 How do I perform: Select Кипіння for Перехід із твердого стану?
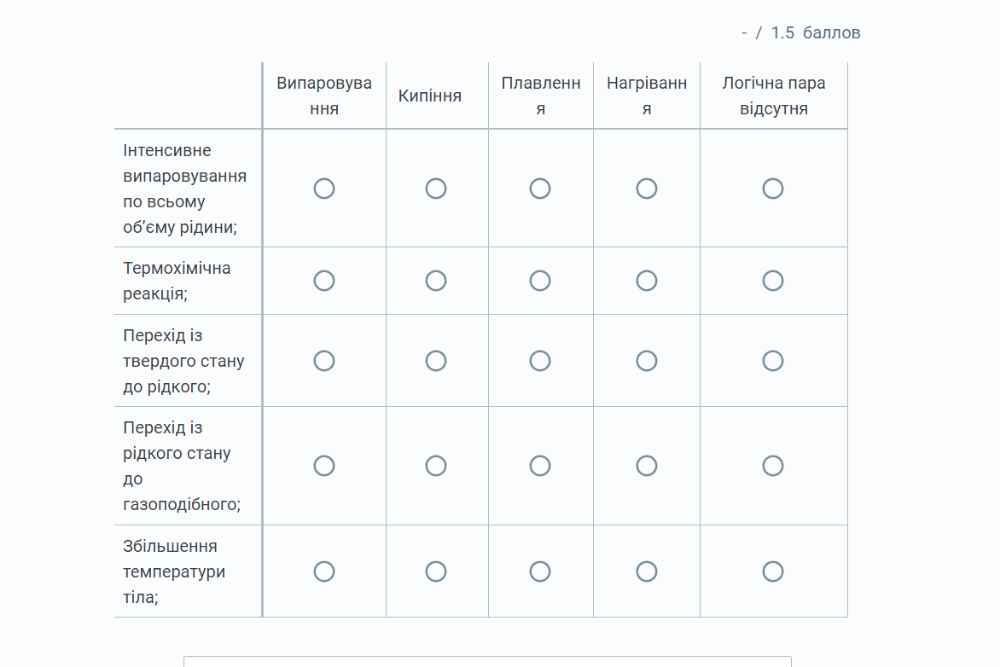[436, 361]
